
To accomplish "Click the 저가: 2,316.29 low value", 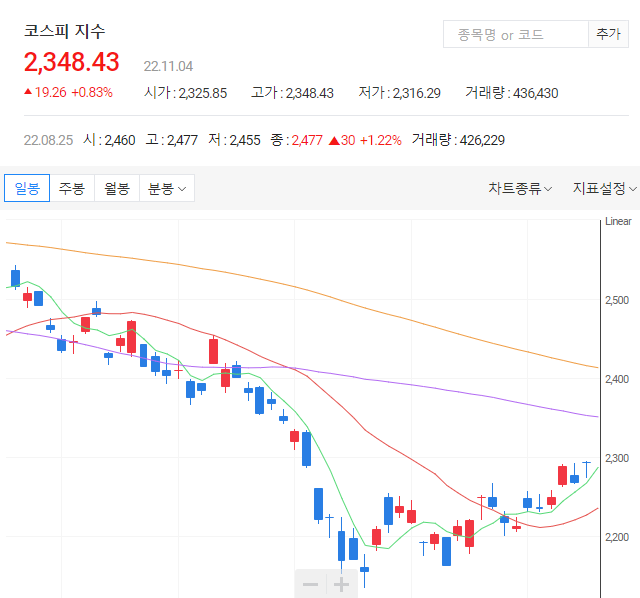I will (x=400, y=93).
